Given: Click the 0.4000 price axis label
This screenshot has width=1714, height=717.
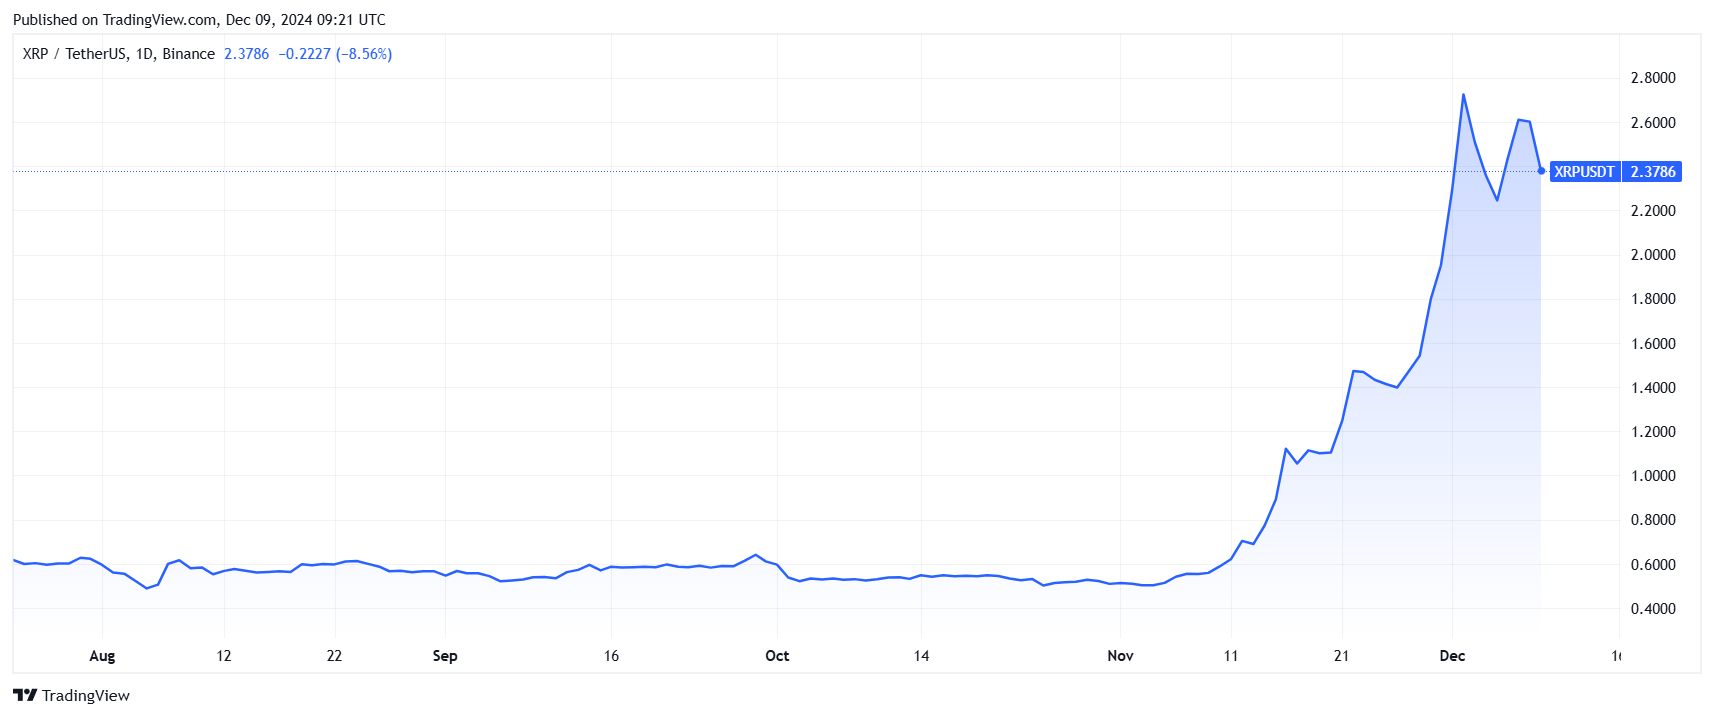Looking at the screenshot, I should (x=1653, y=609).
